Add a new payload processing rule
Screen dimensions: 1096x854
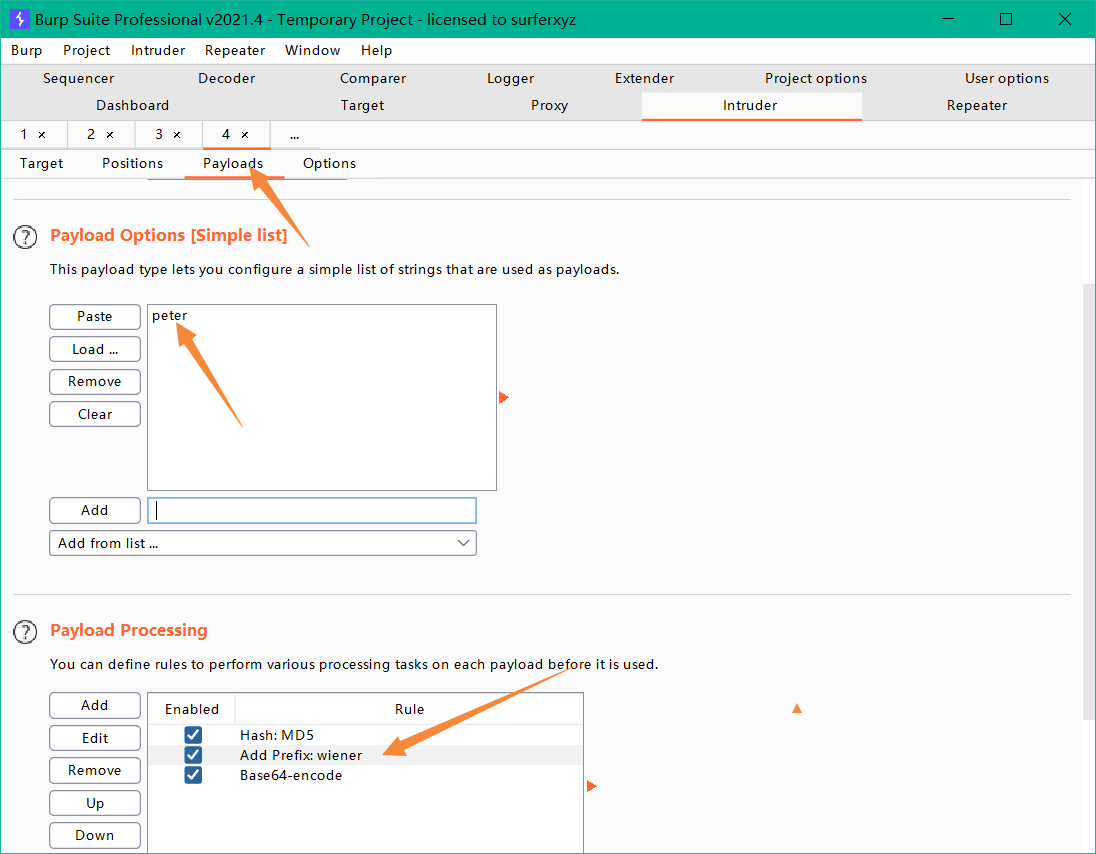pos(95,705)
